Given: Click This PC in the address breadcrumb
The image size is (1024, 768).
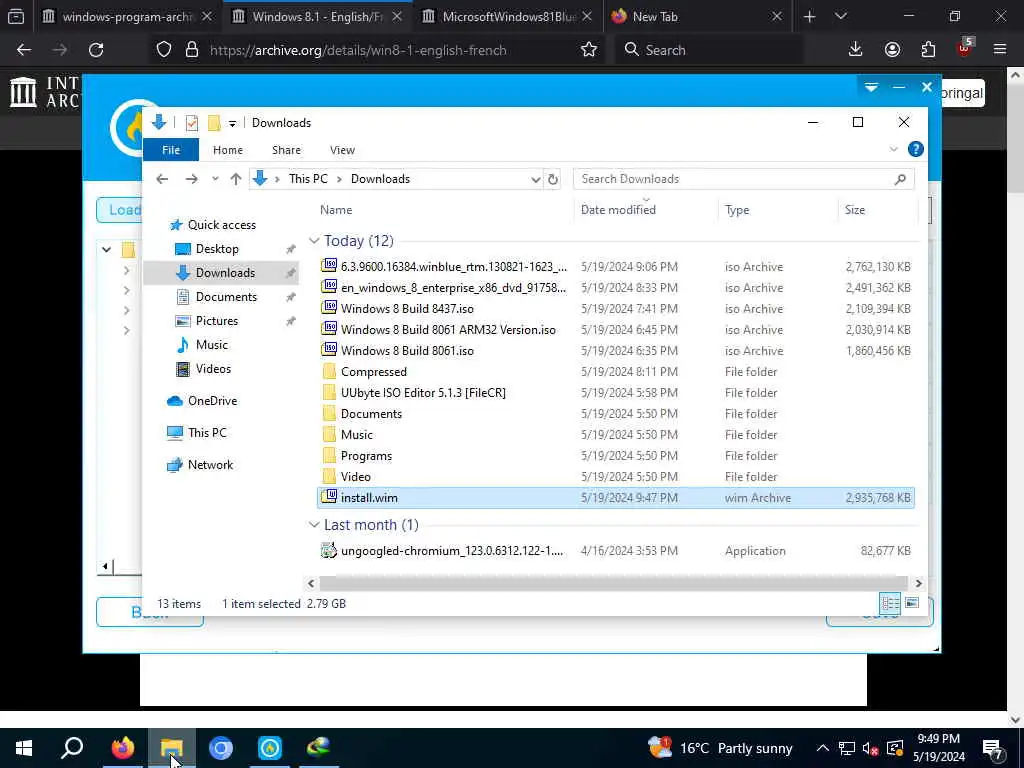Looking at the screenshot, I should 308,179.
